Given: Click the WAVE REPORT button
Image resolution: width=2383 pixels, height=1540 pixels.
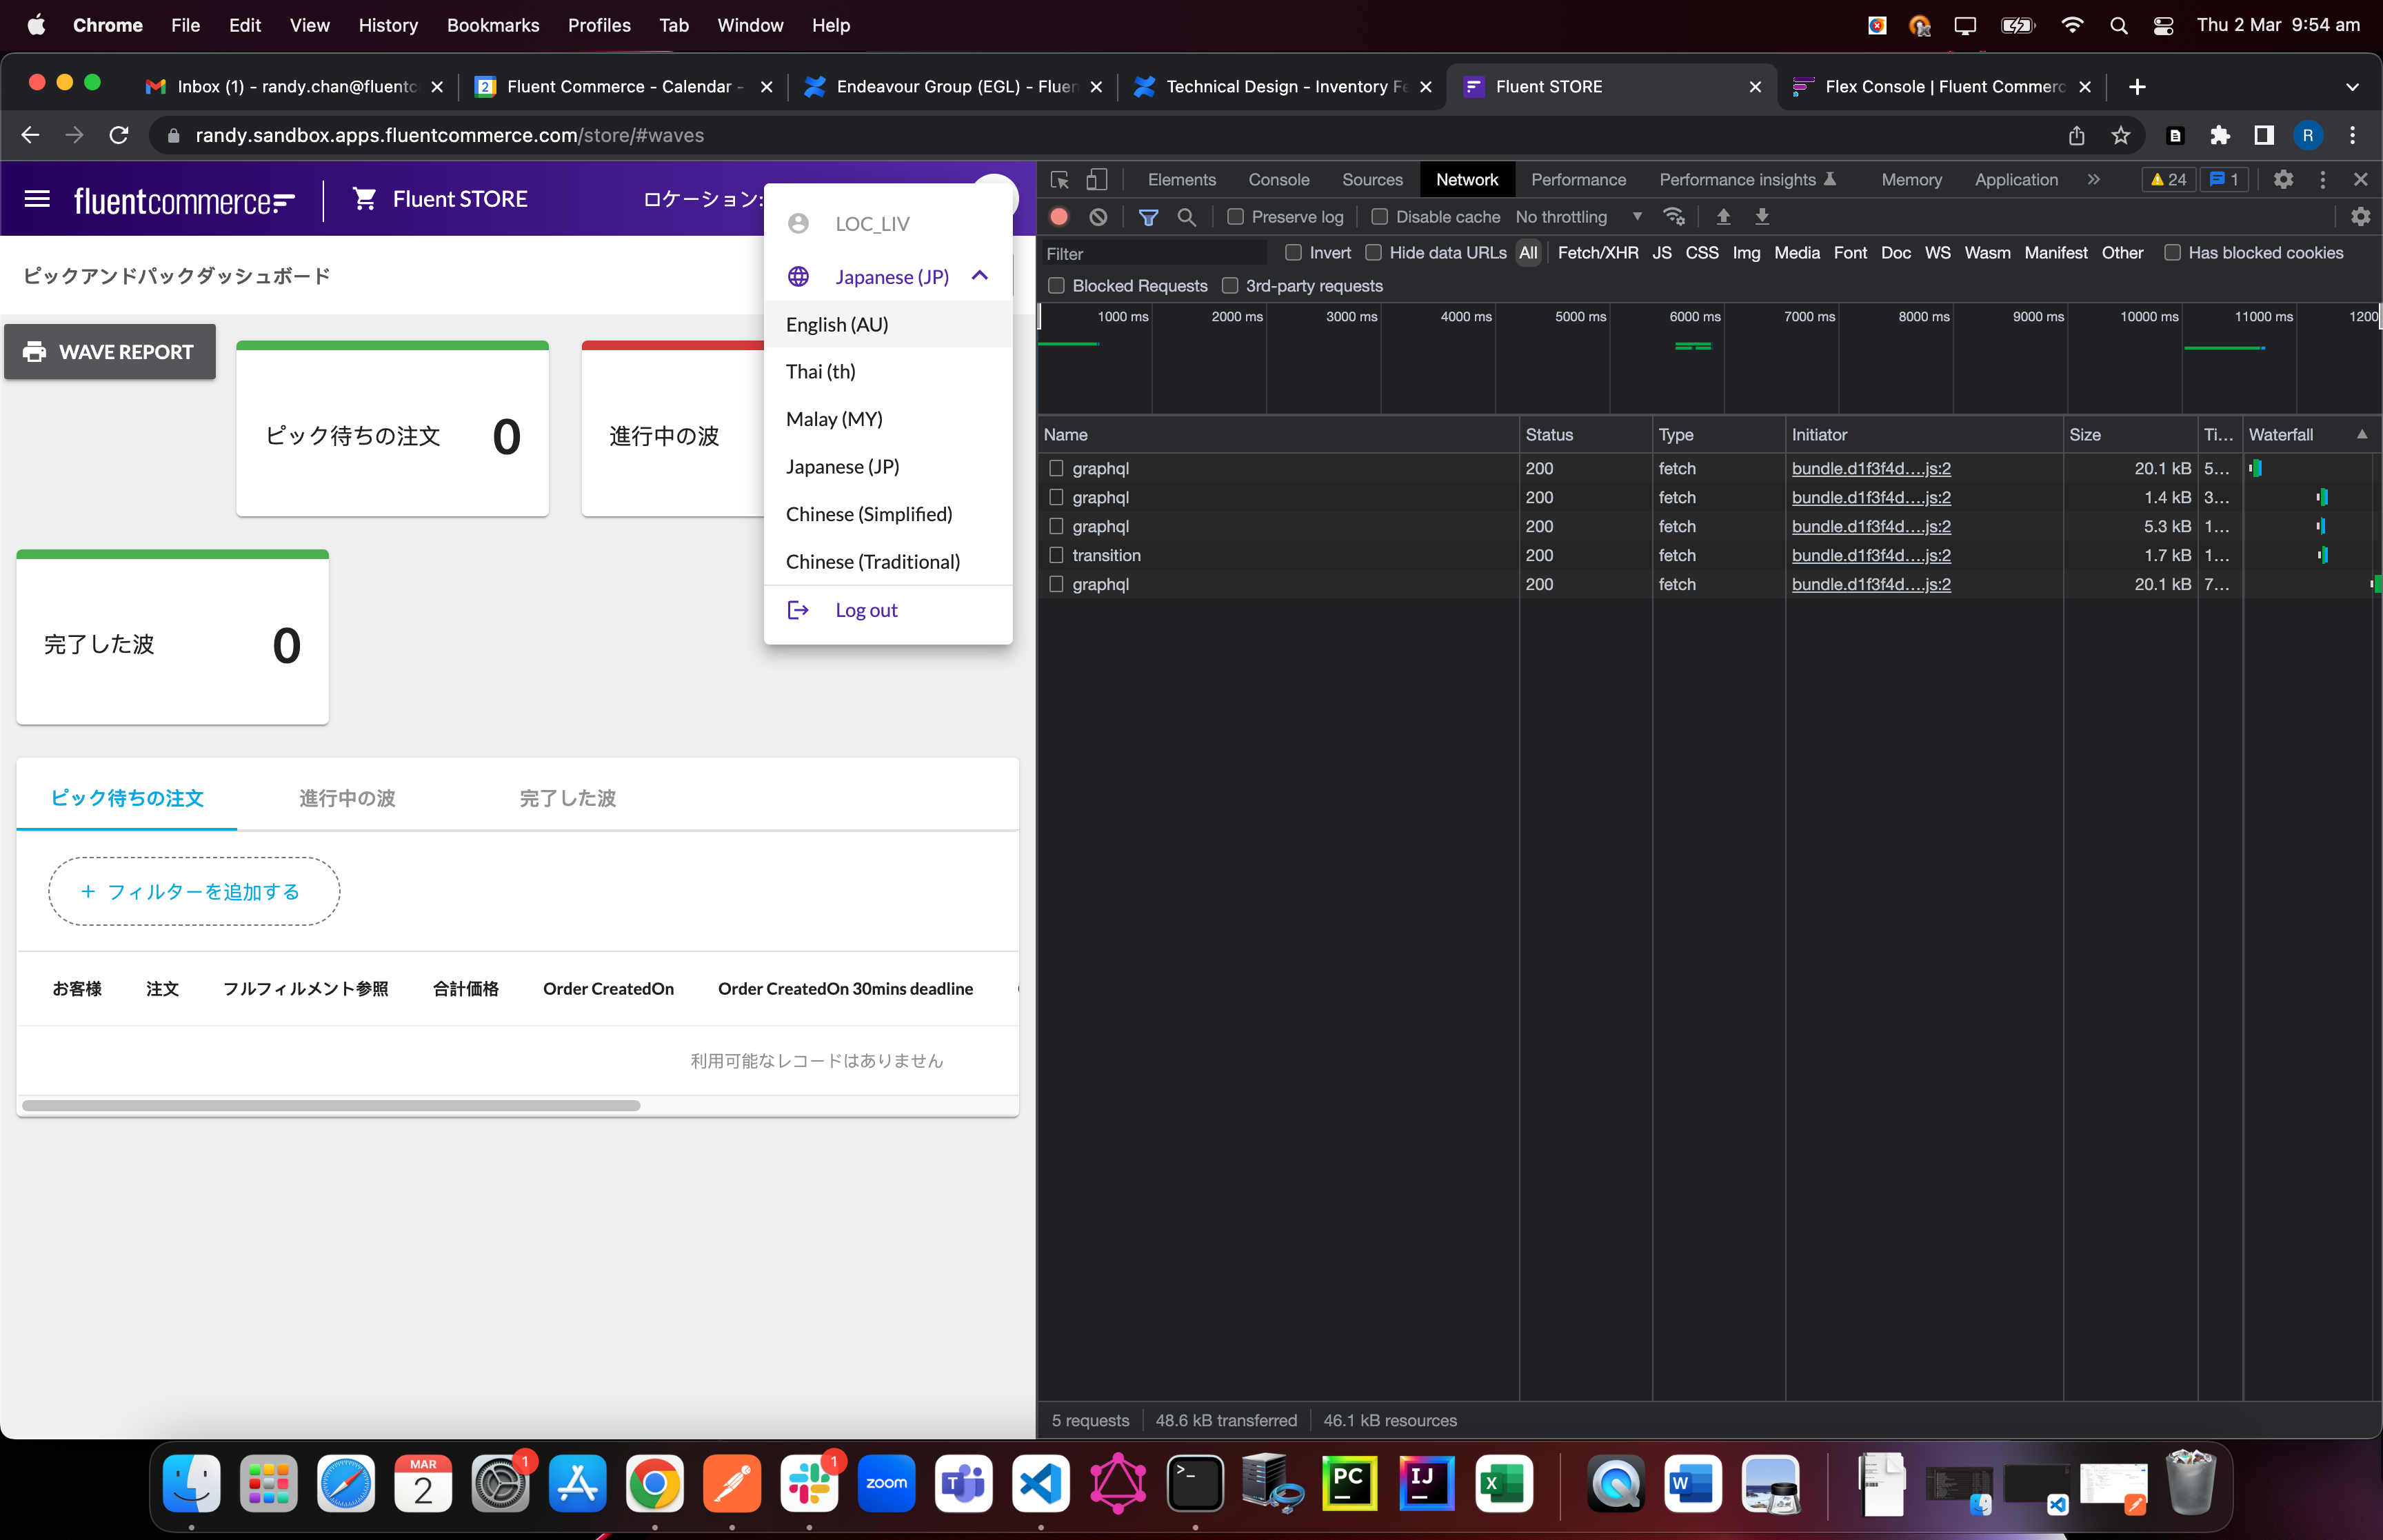Looking at the screenshot, I should pos(111,352).
